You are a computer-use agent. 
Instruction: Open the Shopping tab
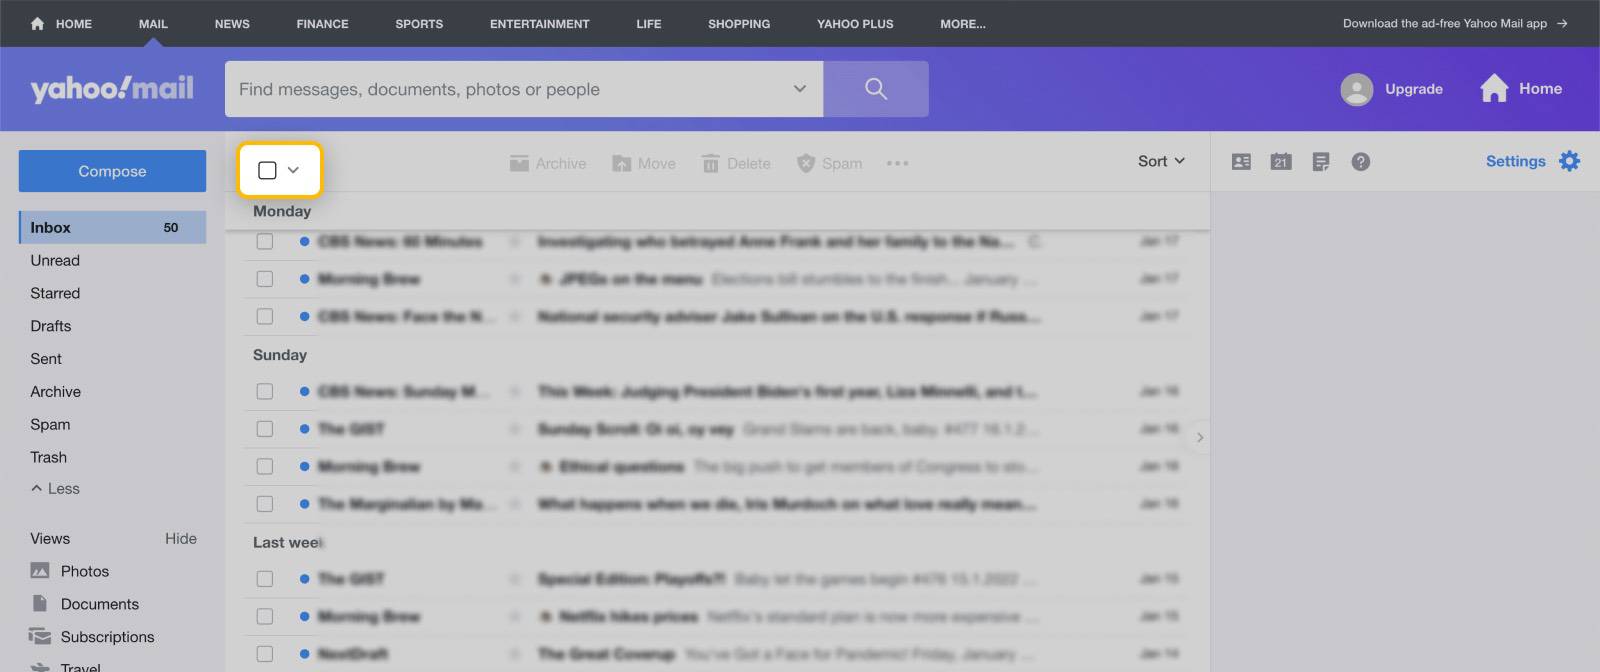pyautogui.click(x=739, y=24)
